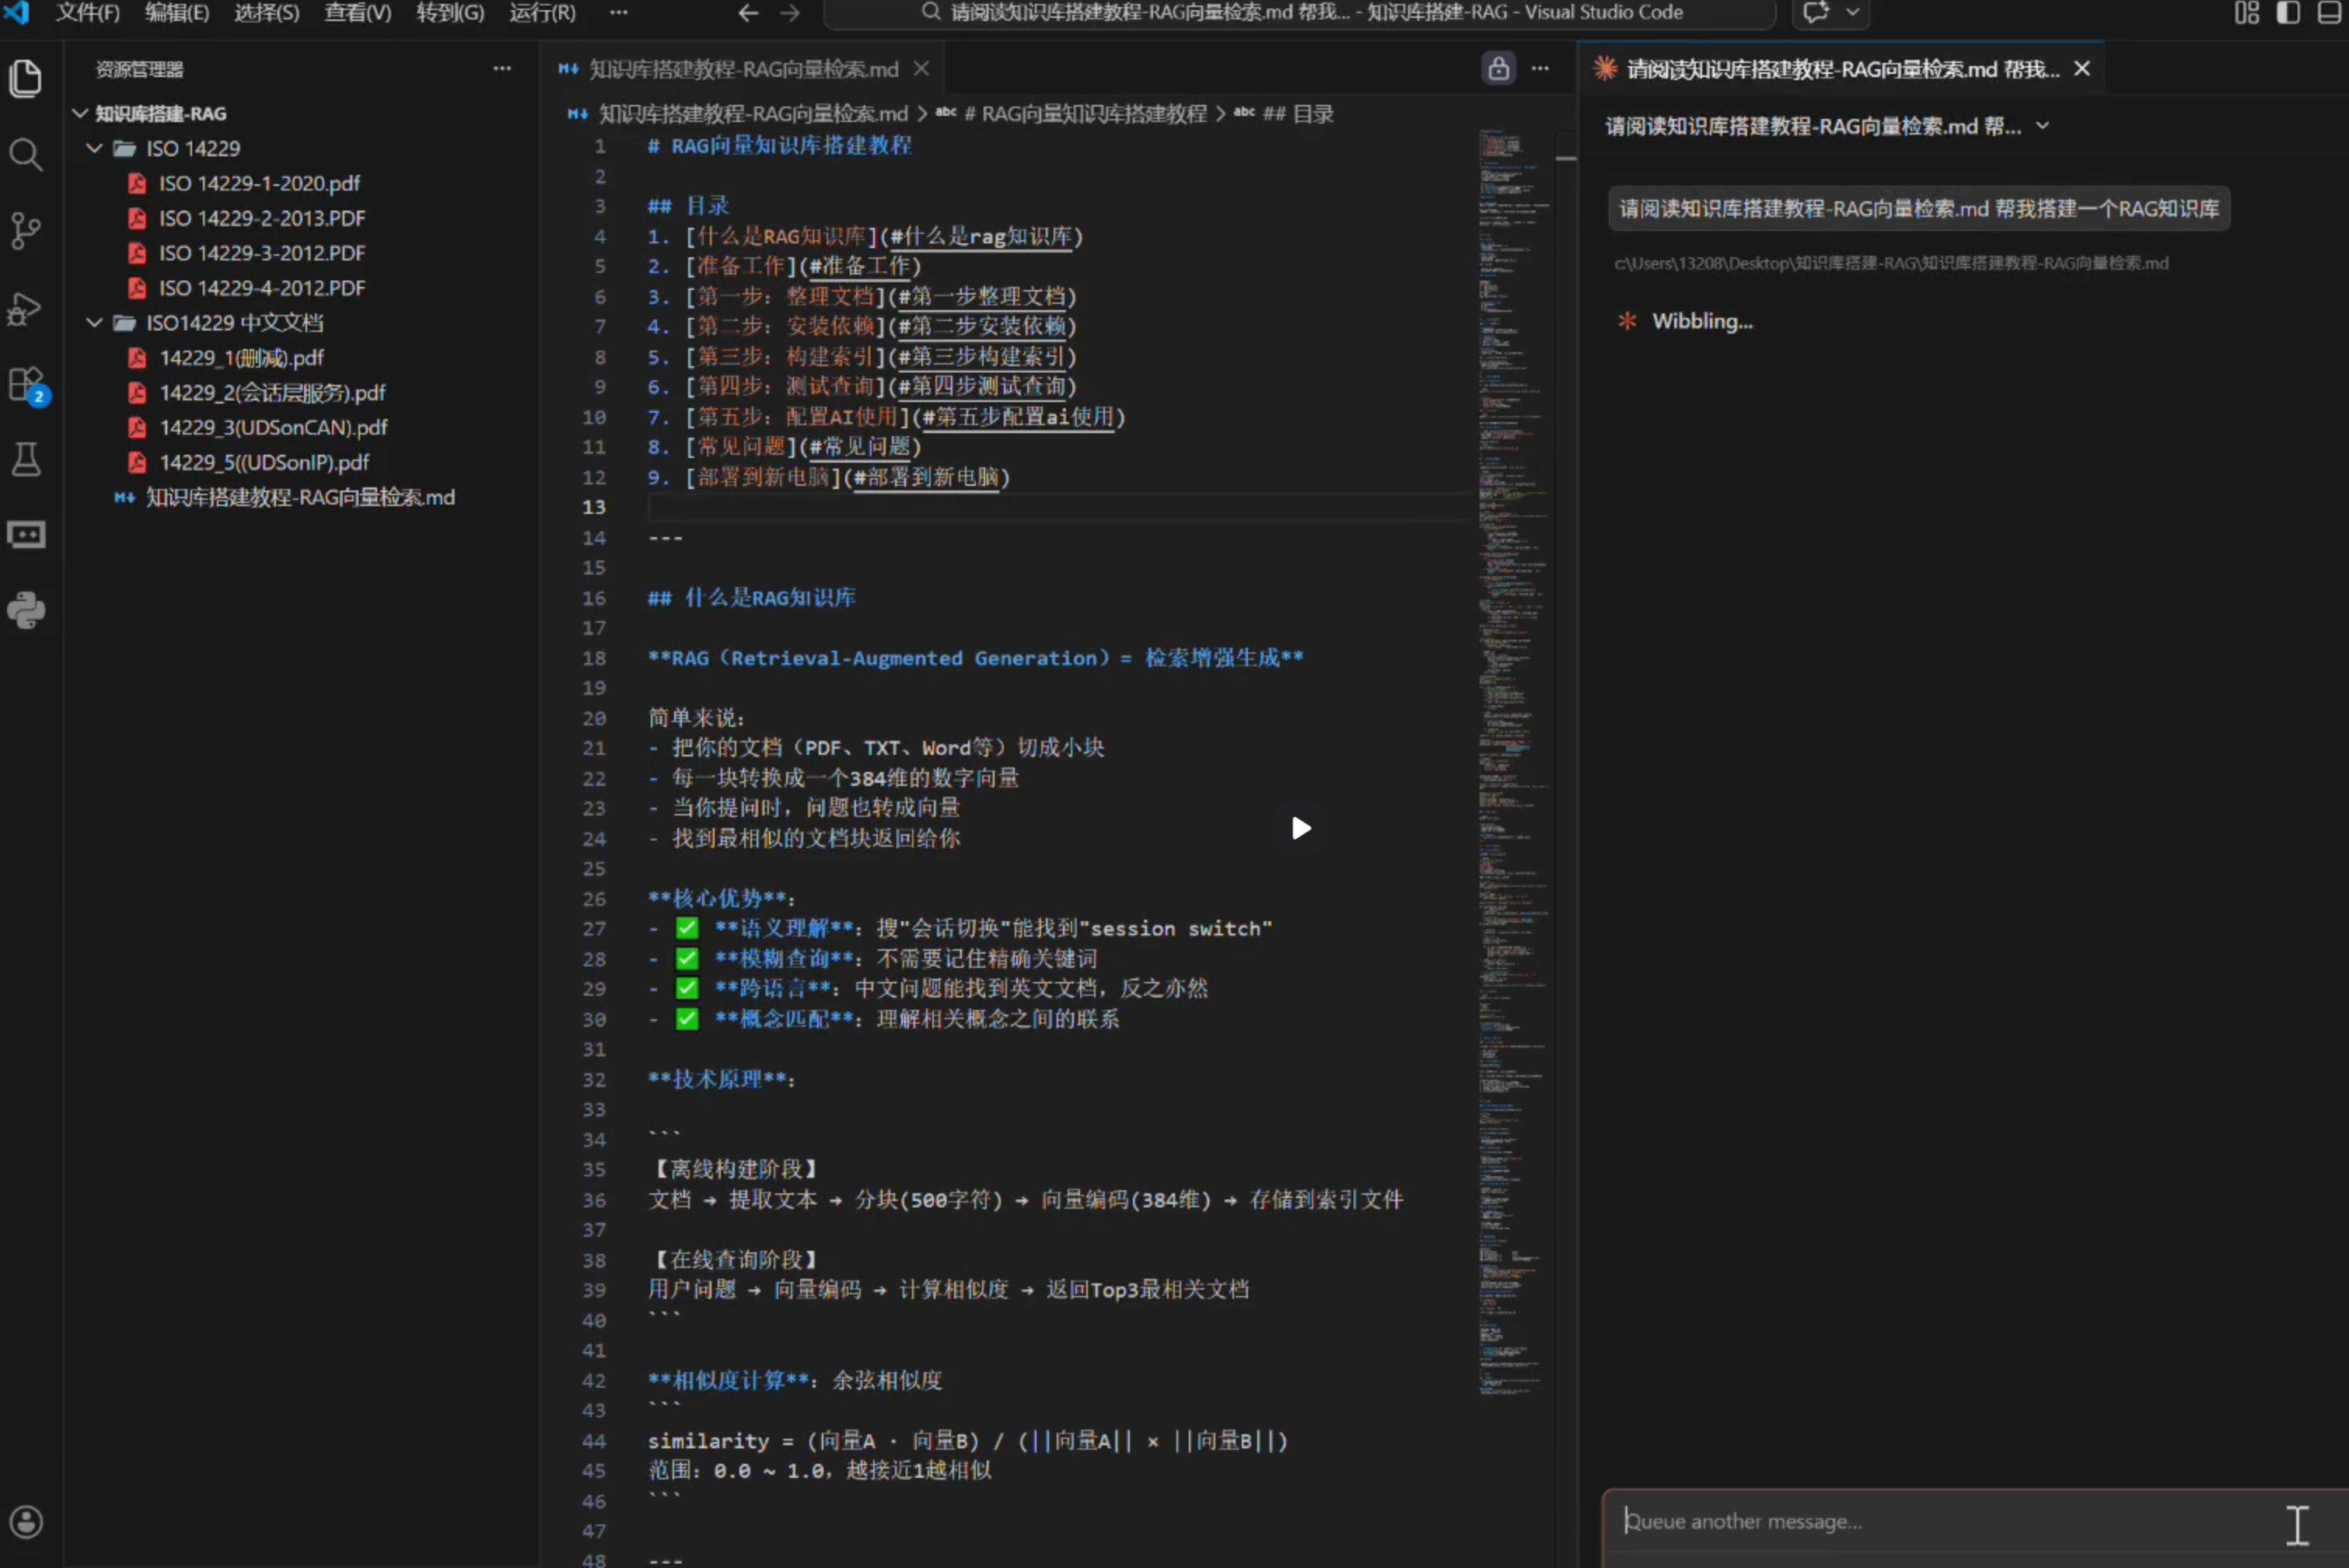
Task: Click the editor minimap scroll area
Action: pos(1512,700)
